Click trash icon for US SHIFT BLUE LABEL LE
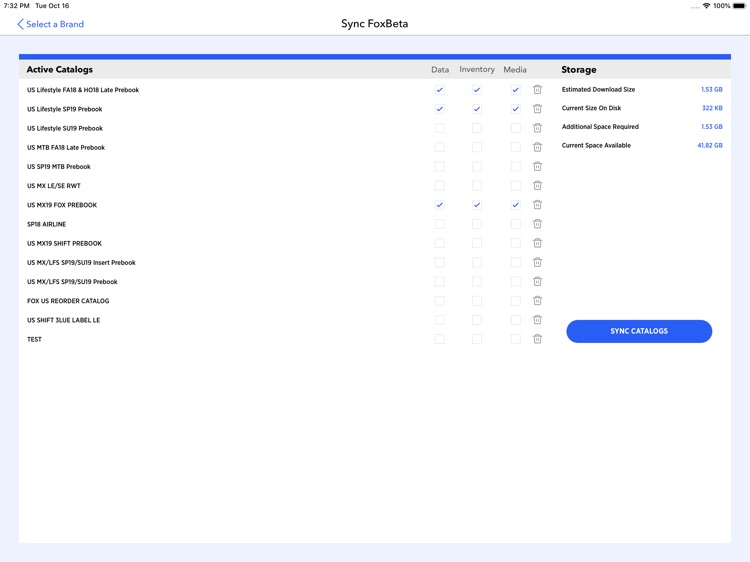750x562 pixels. click(537, 320)
